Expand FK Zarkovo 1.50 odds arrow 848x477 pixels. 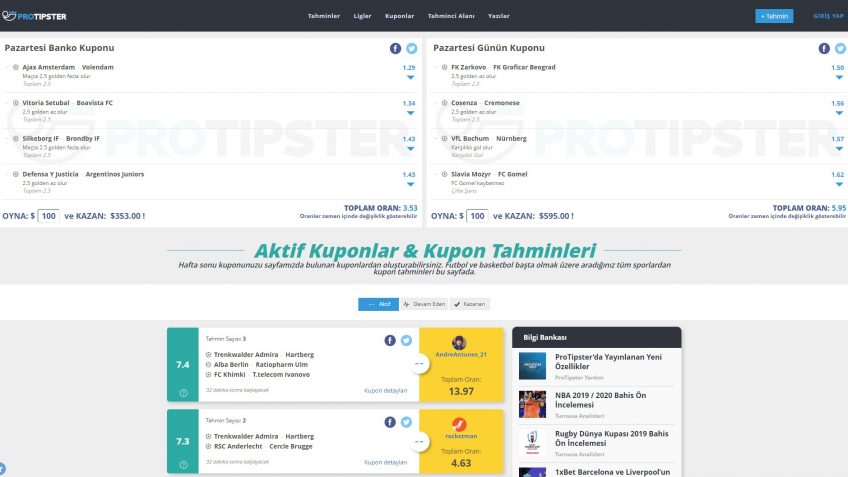(x=839, y=77)
